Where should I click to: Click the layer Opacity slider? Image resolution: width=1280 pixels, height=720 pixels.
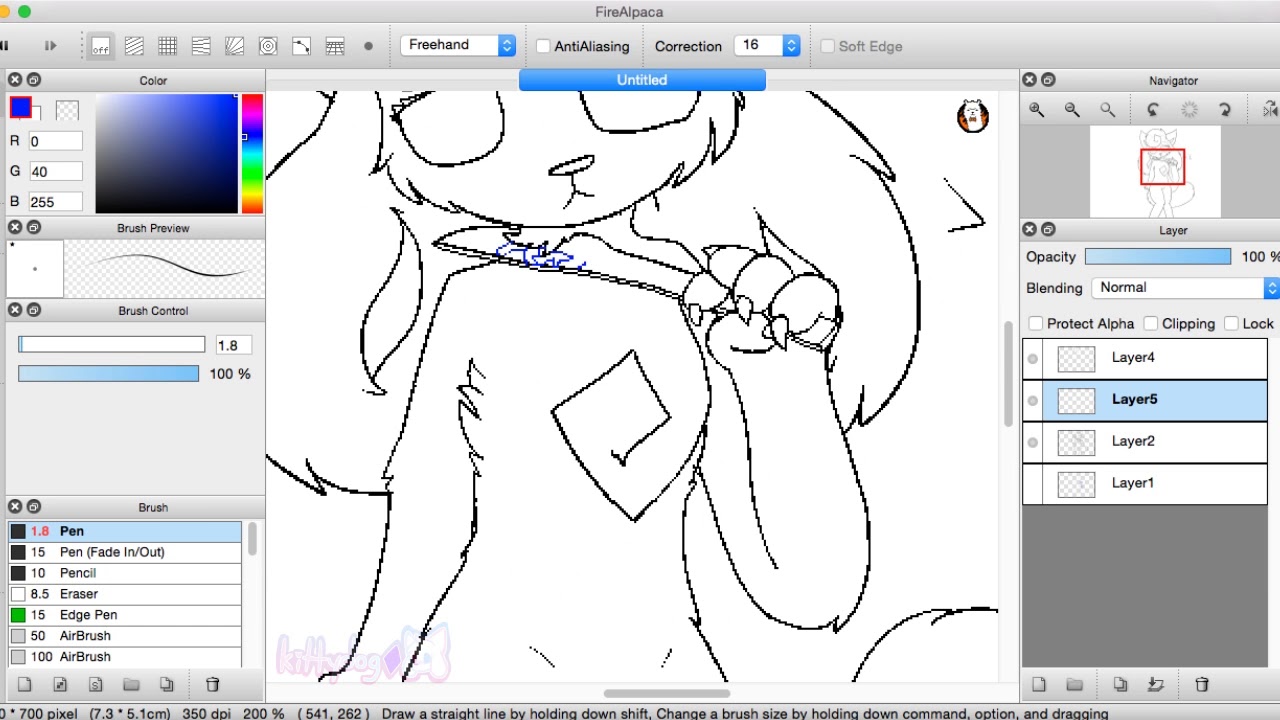(1158, 257)
